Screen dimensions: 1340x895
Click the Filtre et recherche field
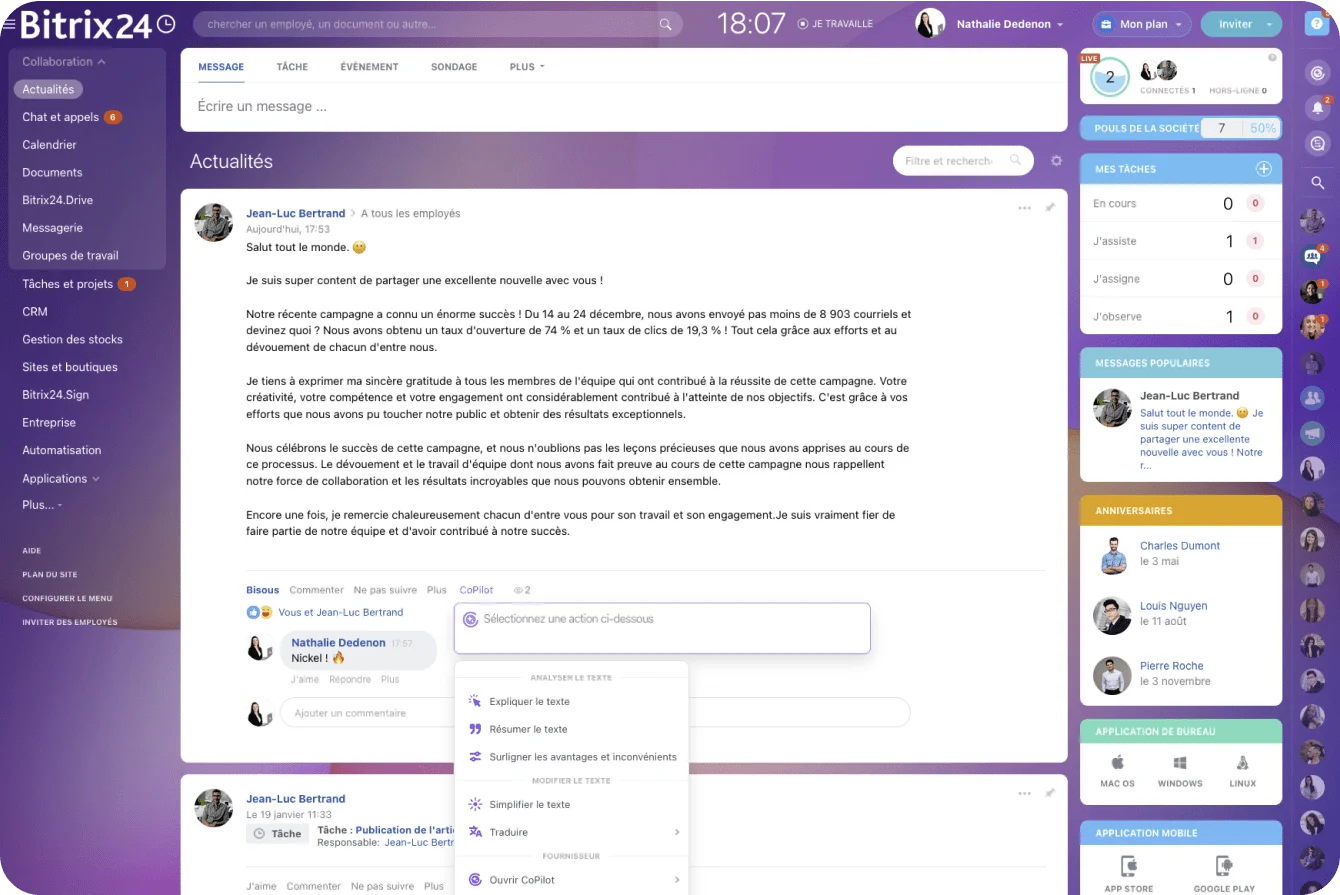pyautogui.click(x=962, y=161)
